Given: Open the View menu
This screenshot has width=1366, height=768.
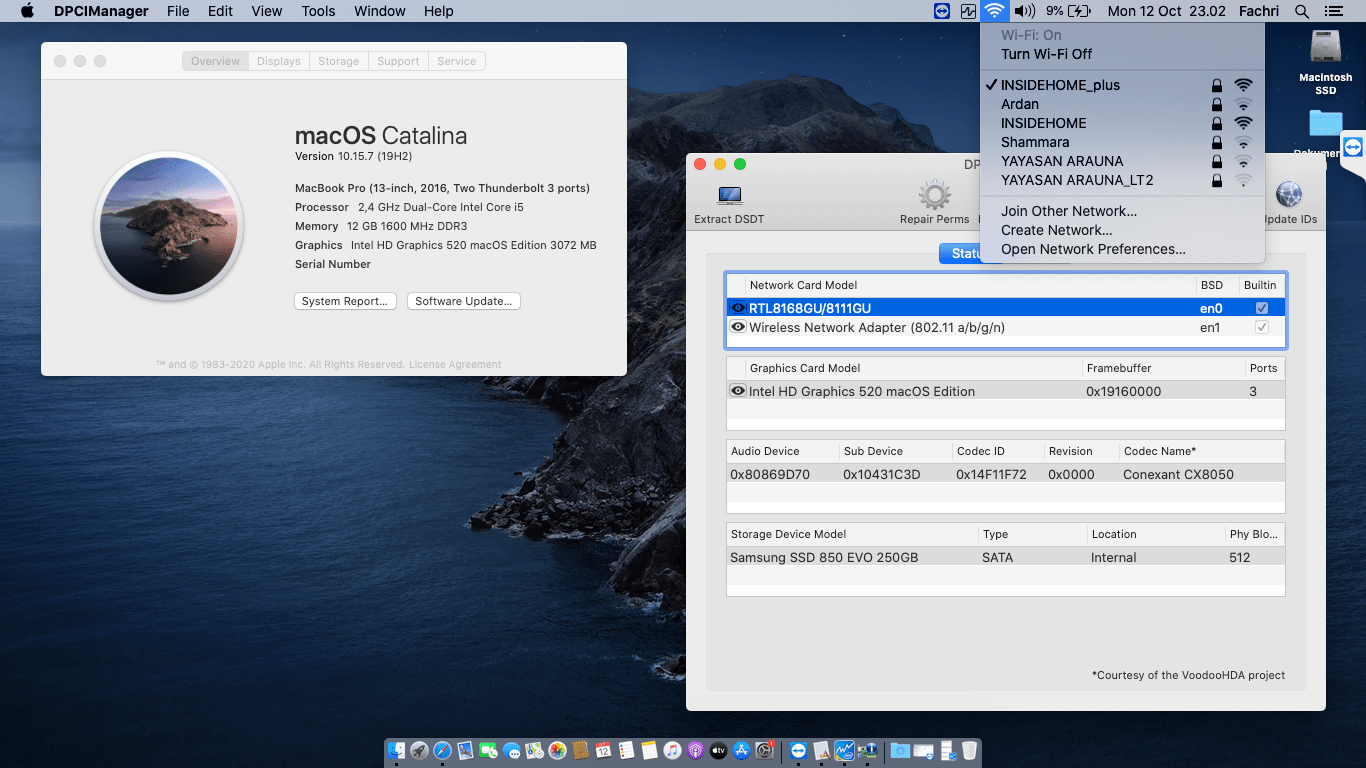Looking at the screenshot, I should 267,11.
